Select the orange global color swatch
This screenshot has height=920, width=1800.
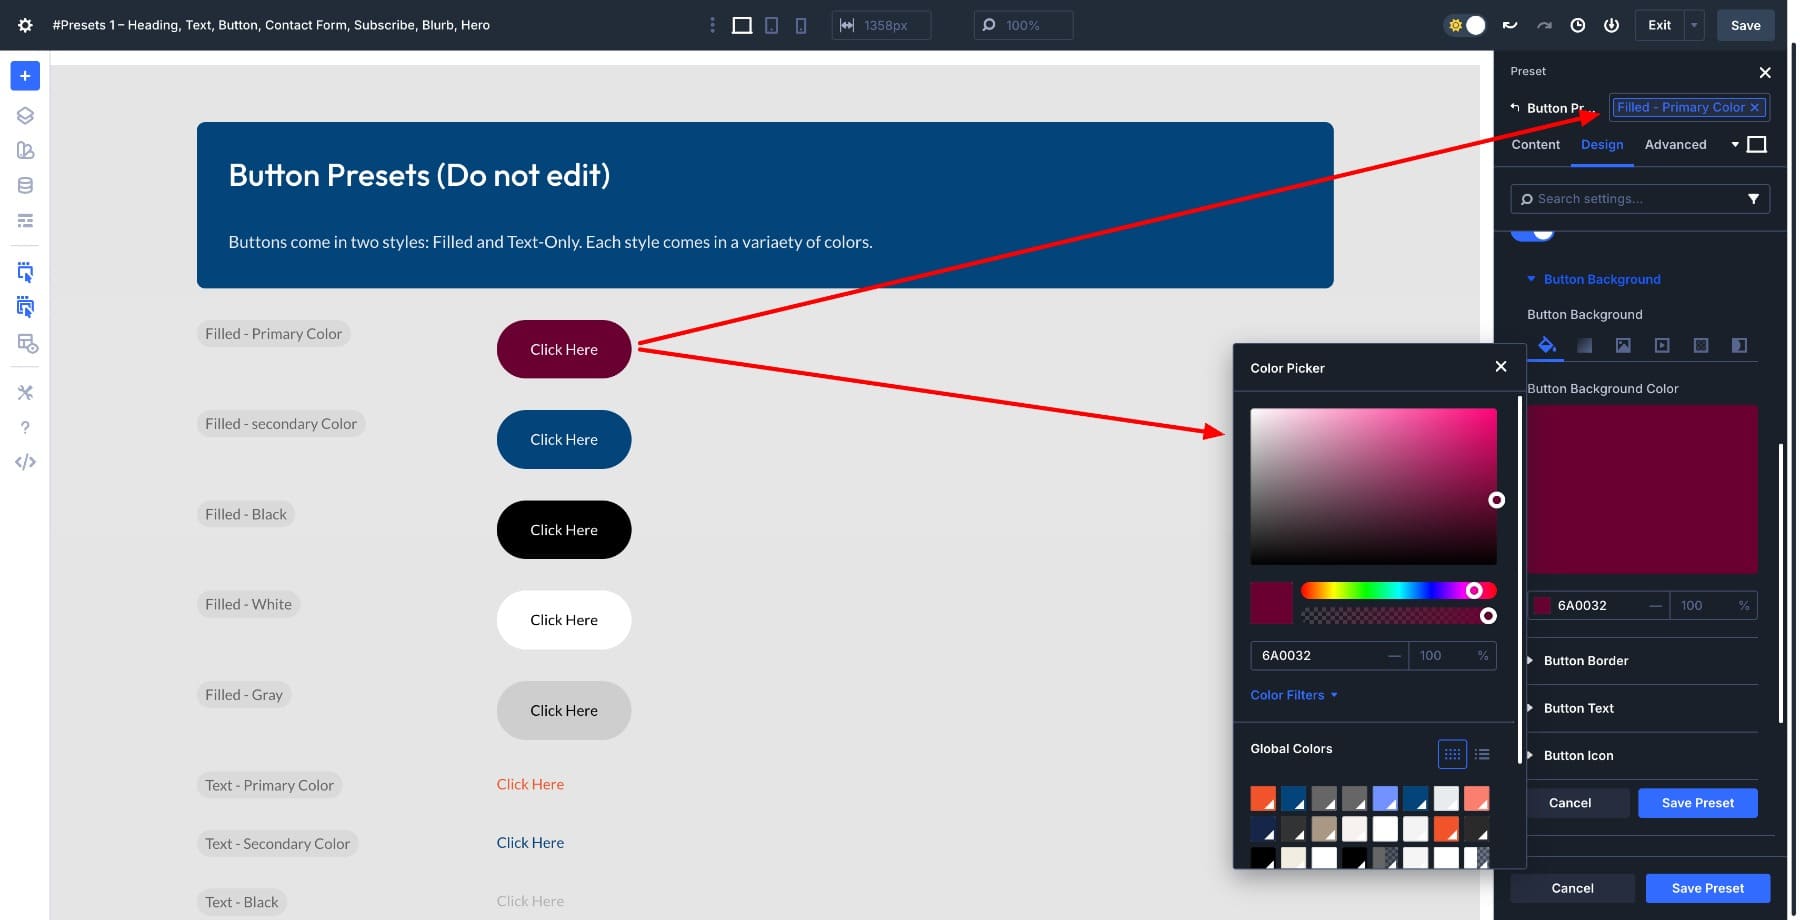point(1262,798)
